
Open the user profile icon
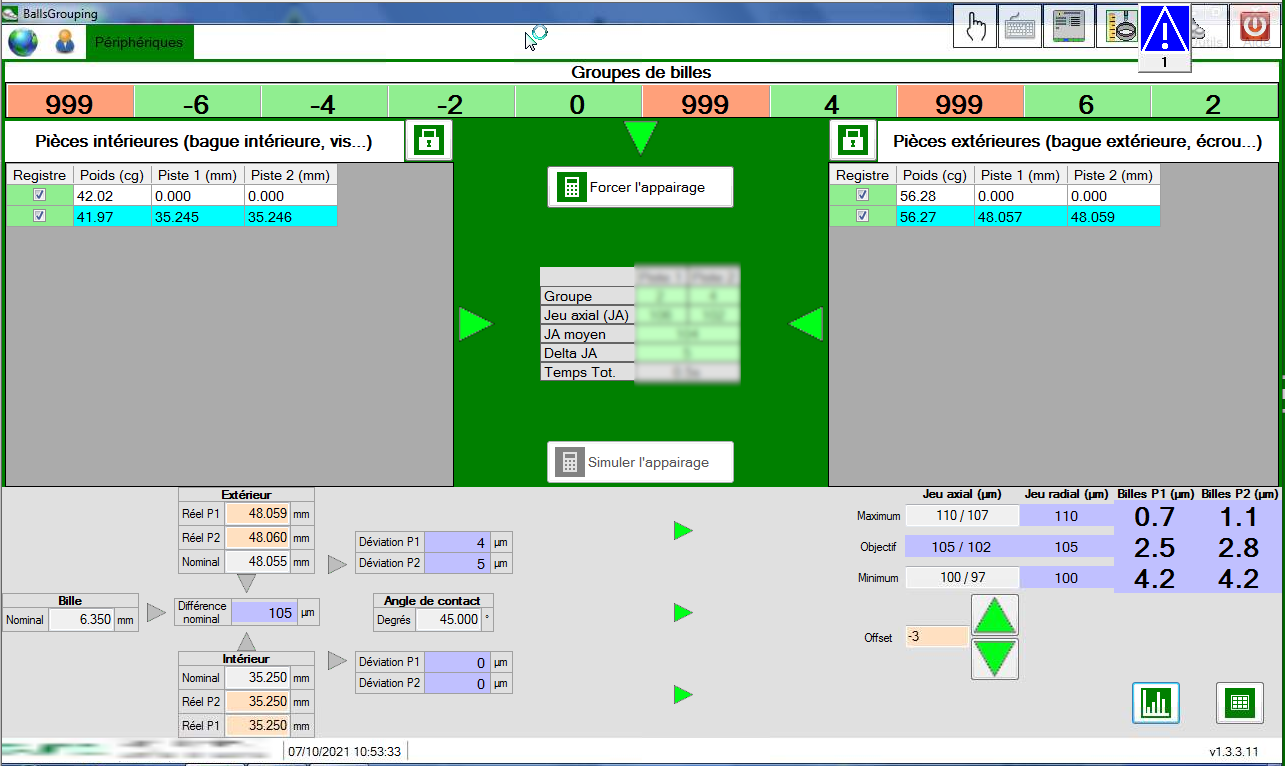coord(65,43)
